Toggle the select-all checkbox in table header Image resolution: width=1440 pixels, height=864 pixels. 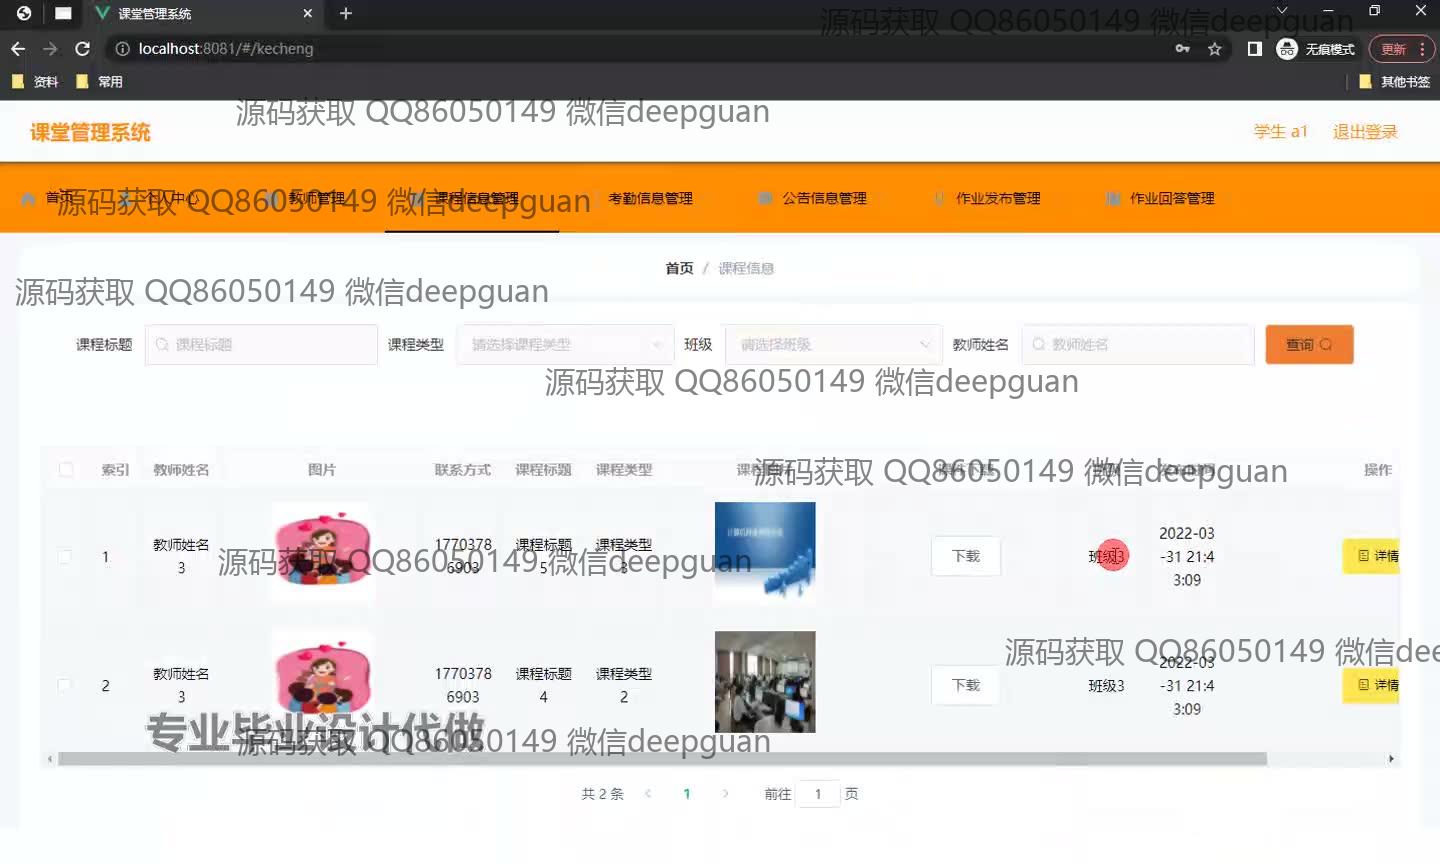point(66,469)
